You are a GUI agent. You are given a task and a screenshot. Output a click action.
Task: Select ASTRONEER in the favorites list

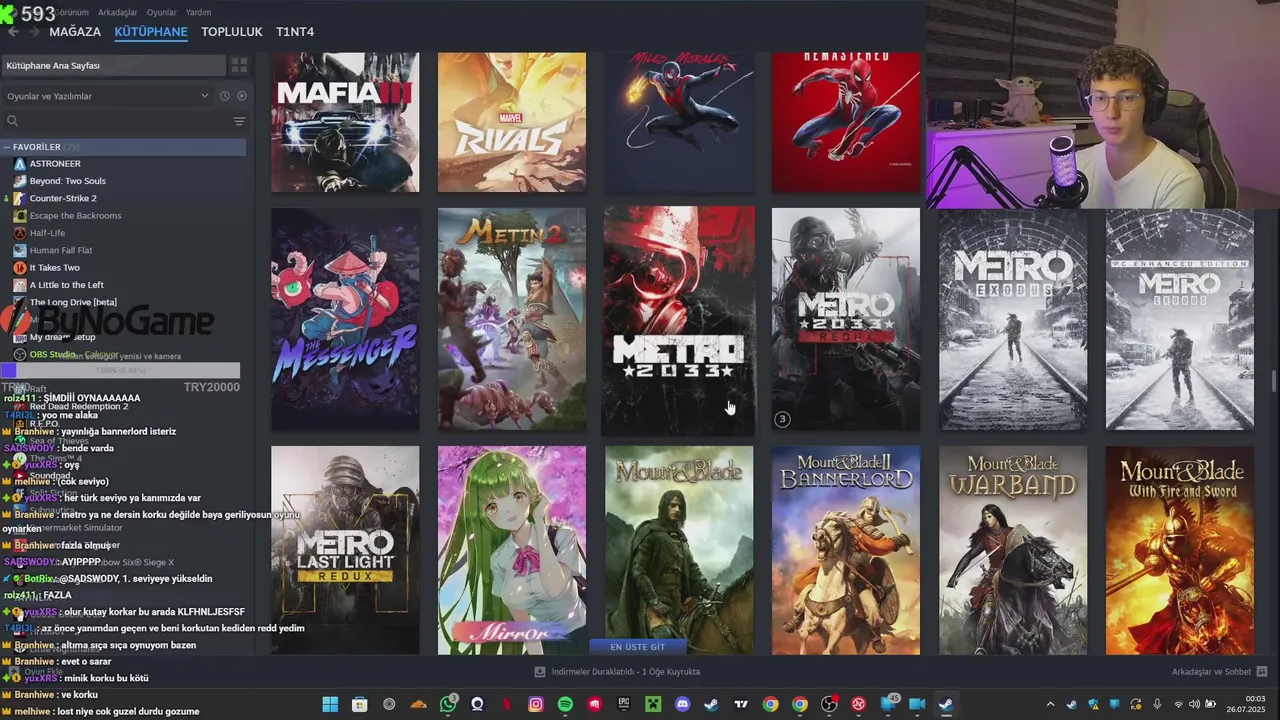coord(55,164)
